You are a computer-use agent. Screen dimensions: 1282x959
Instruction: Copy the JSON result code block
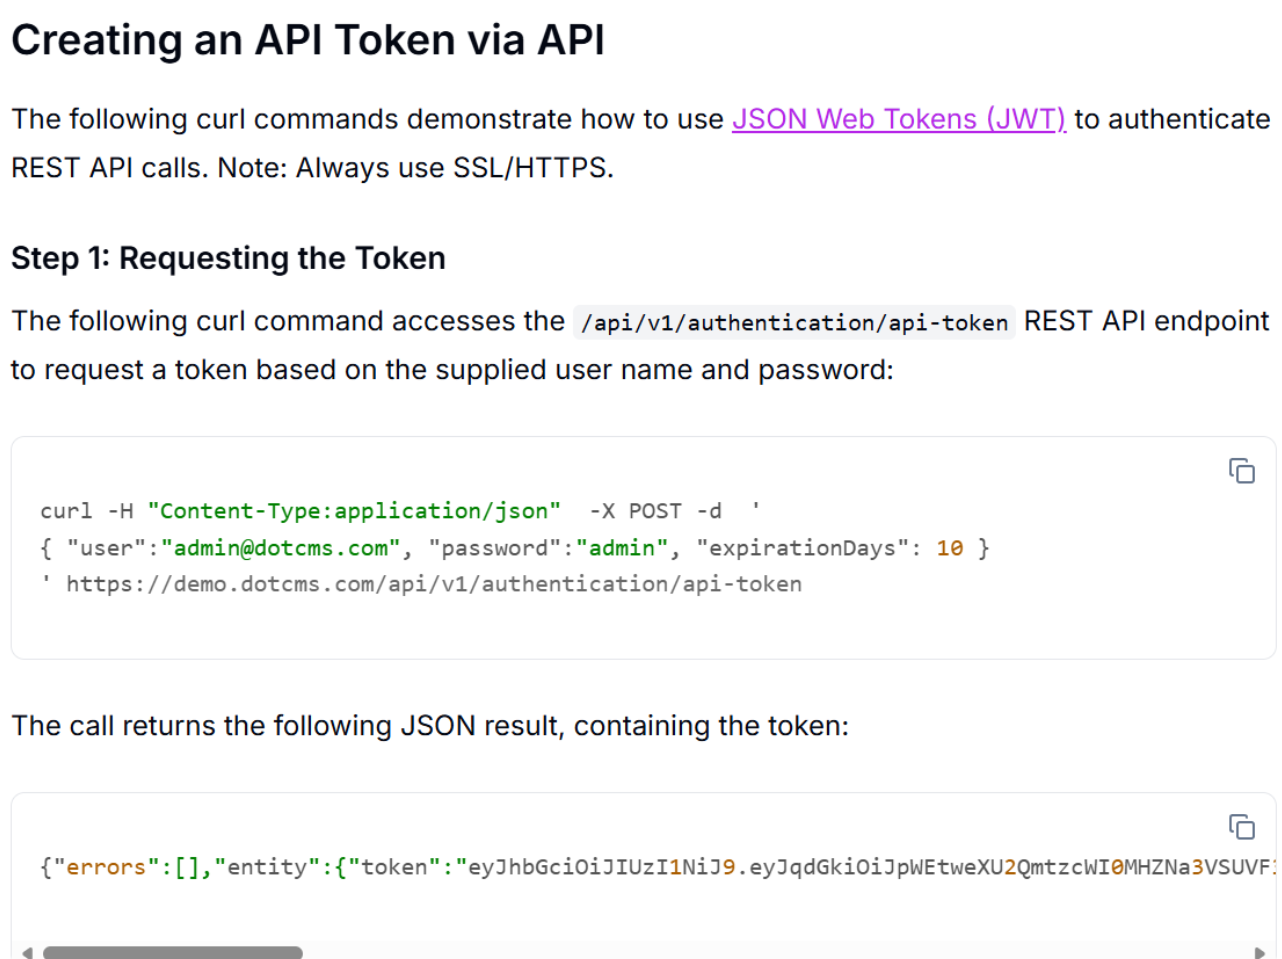(x=1241, y=827)
